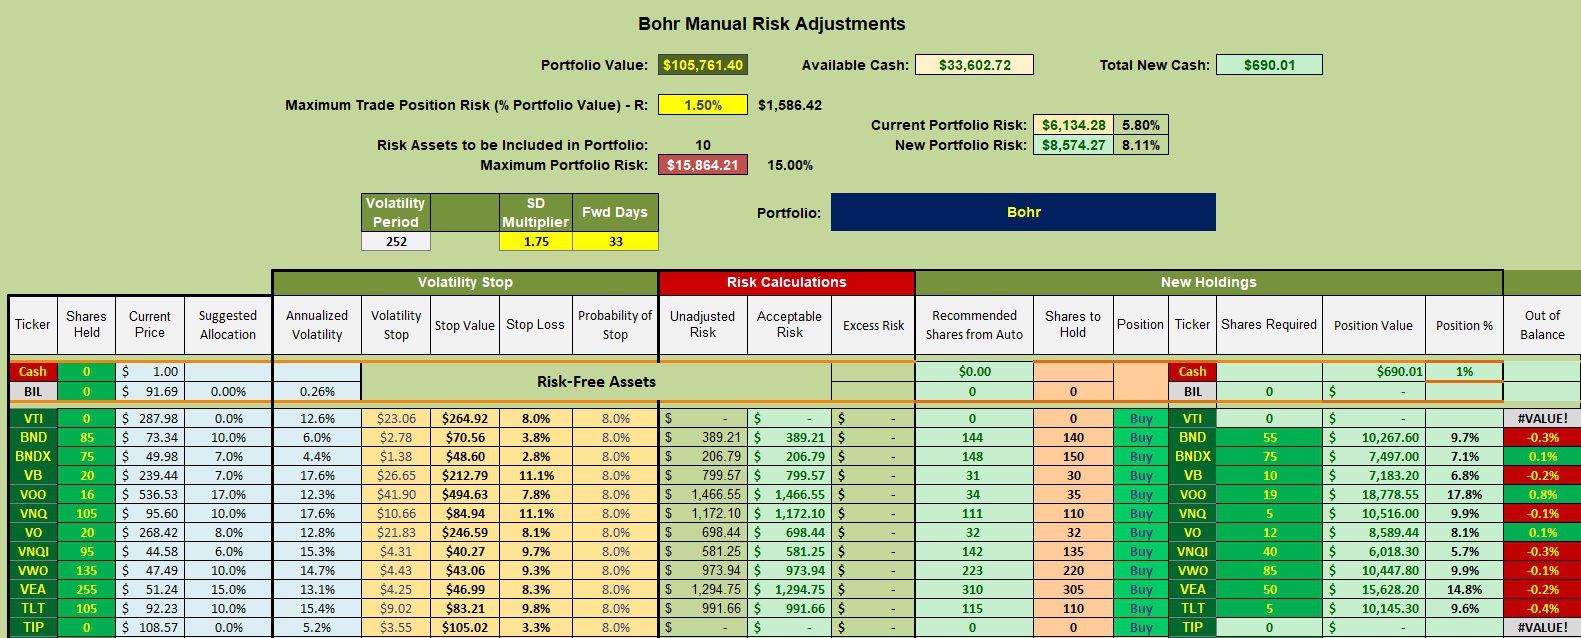Click the 5.80% current risk percentage
Screen dimensions: 1581x638
click(1140, 125)
